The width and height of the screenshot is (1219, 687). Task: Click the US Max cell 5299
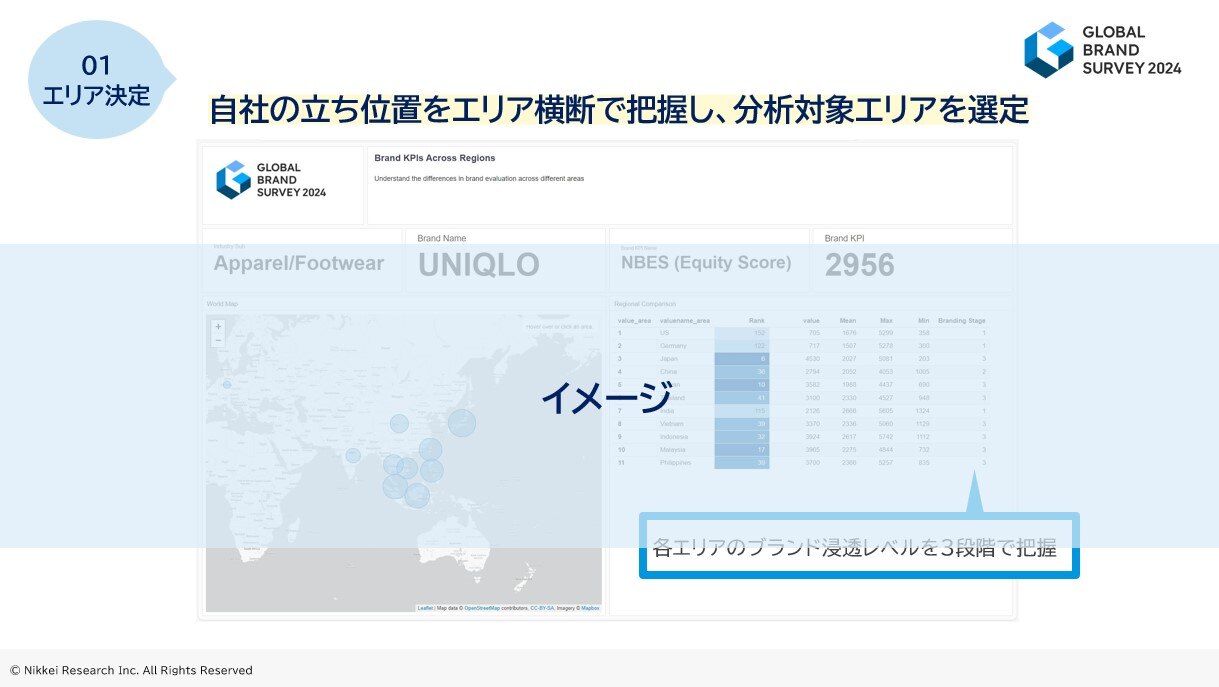[x=886, y=333]
